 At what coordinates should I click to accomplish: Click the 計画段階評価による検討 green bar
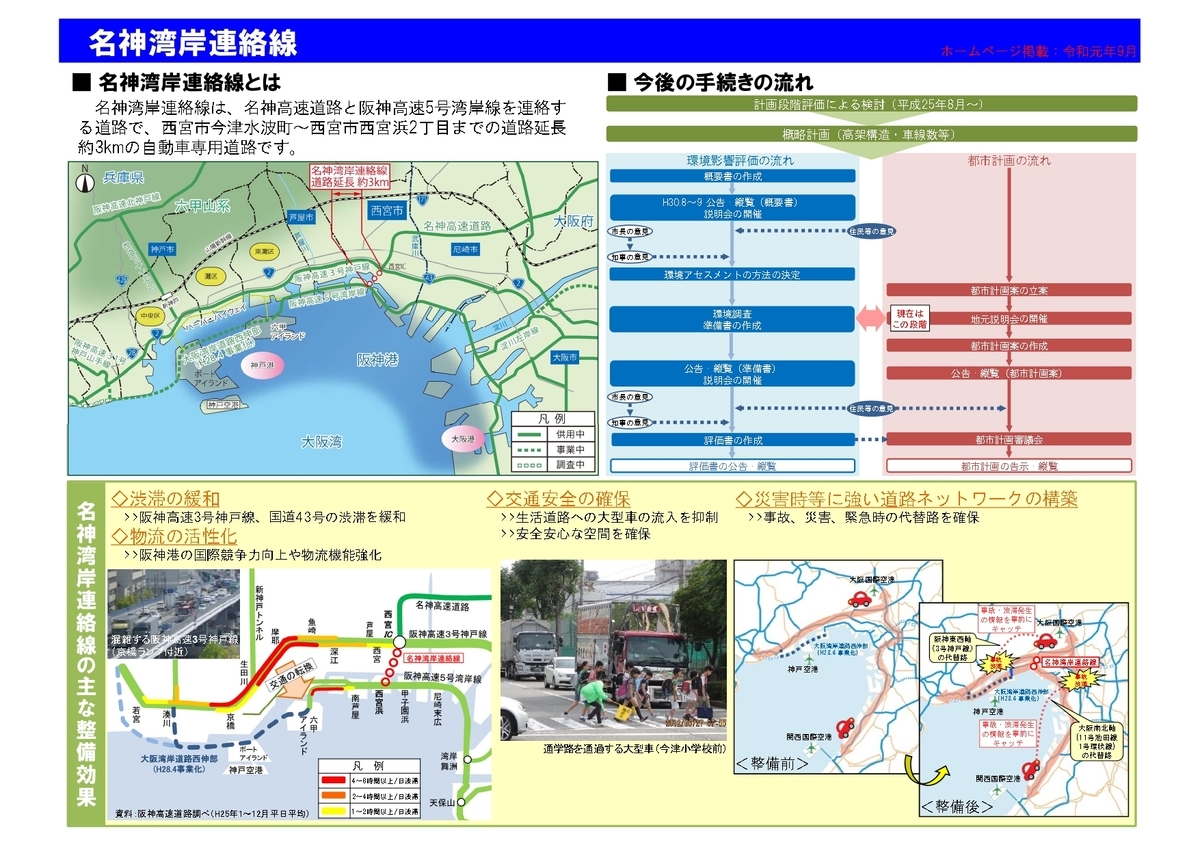coord(869,104)
